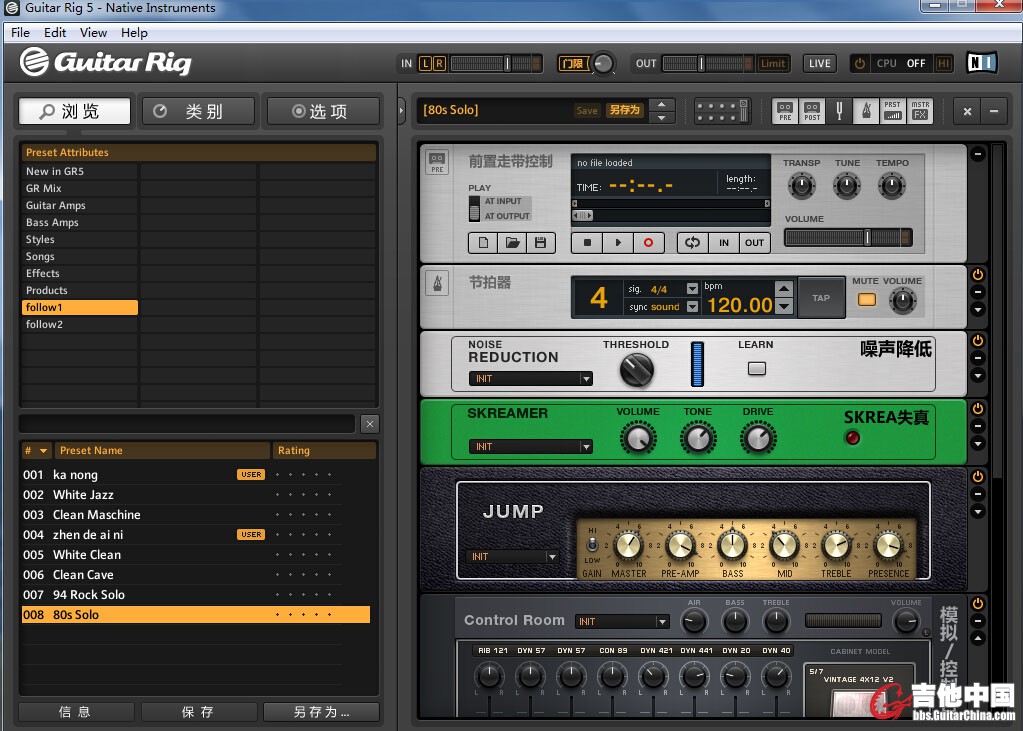
Task: Open the # sort dropdown in the preset list
Action: coord(43,450)
